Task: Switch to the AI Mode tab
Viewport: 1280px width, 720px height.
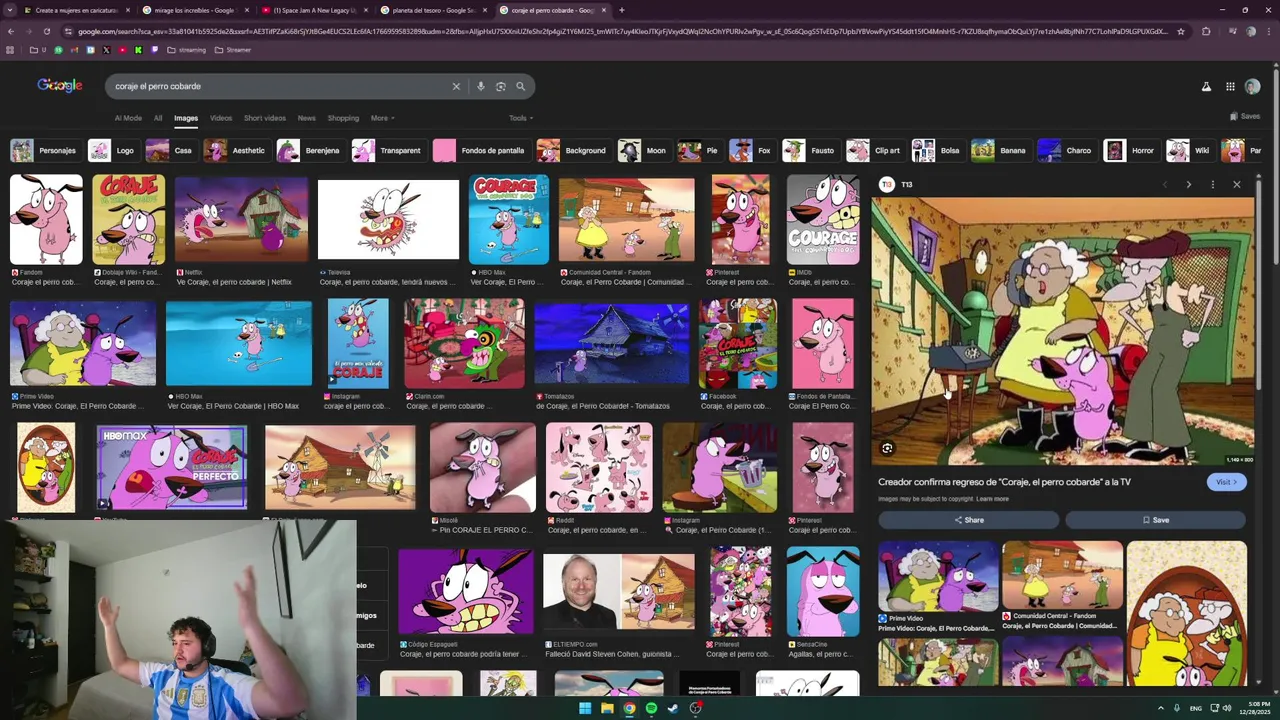Action: pos(128,118)
